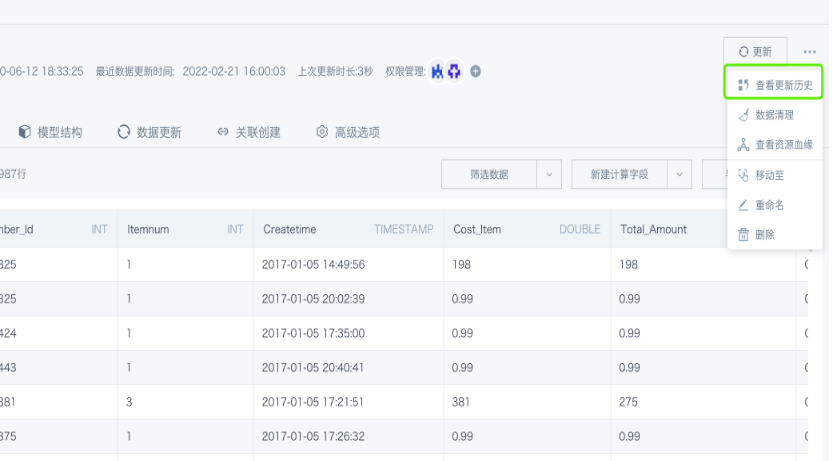The height and width of the screenshot is (461, 832).
Task: Switch to the 模型结构 tab
Action: click(50, 132)
